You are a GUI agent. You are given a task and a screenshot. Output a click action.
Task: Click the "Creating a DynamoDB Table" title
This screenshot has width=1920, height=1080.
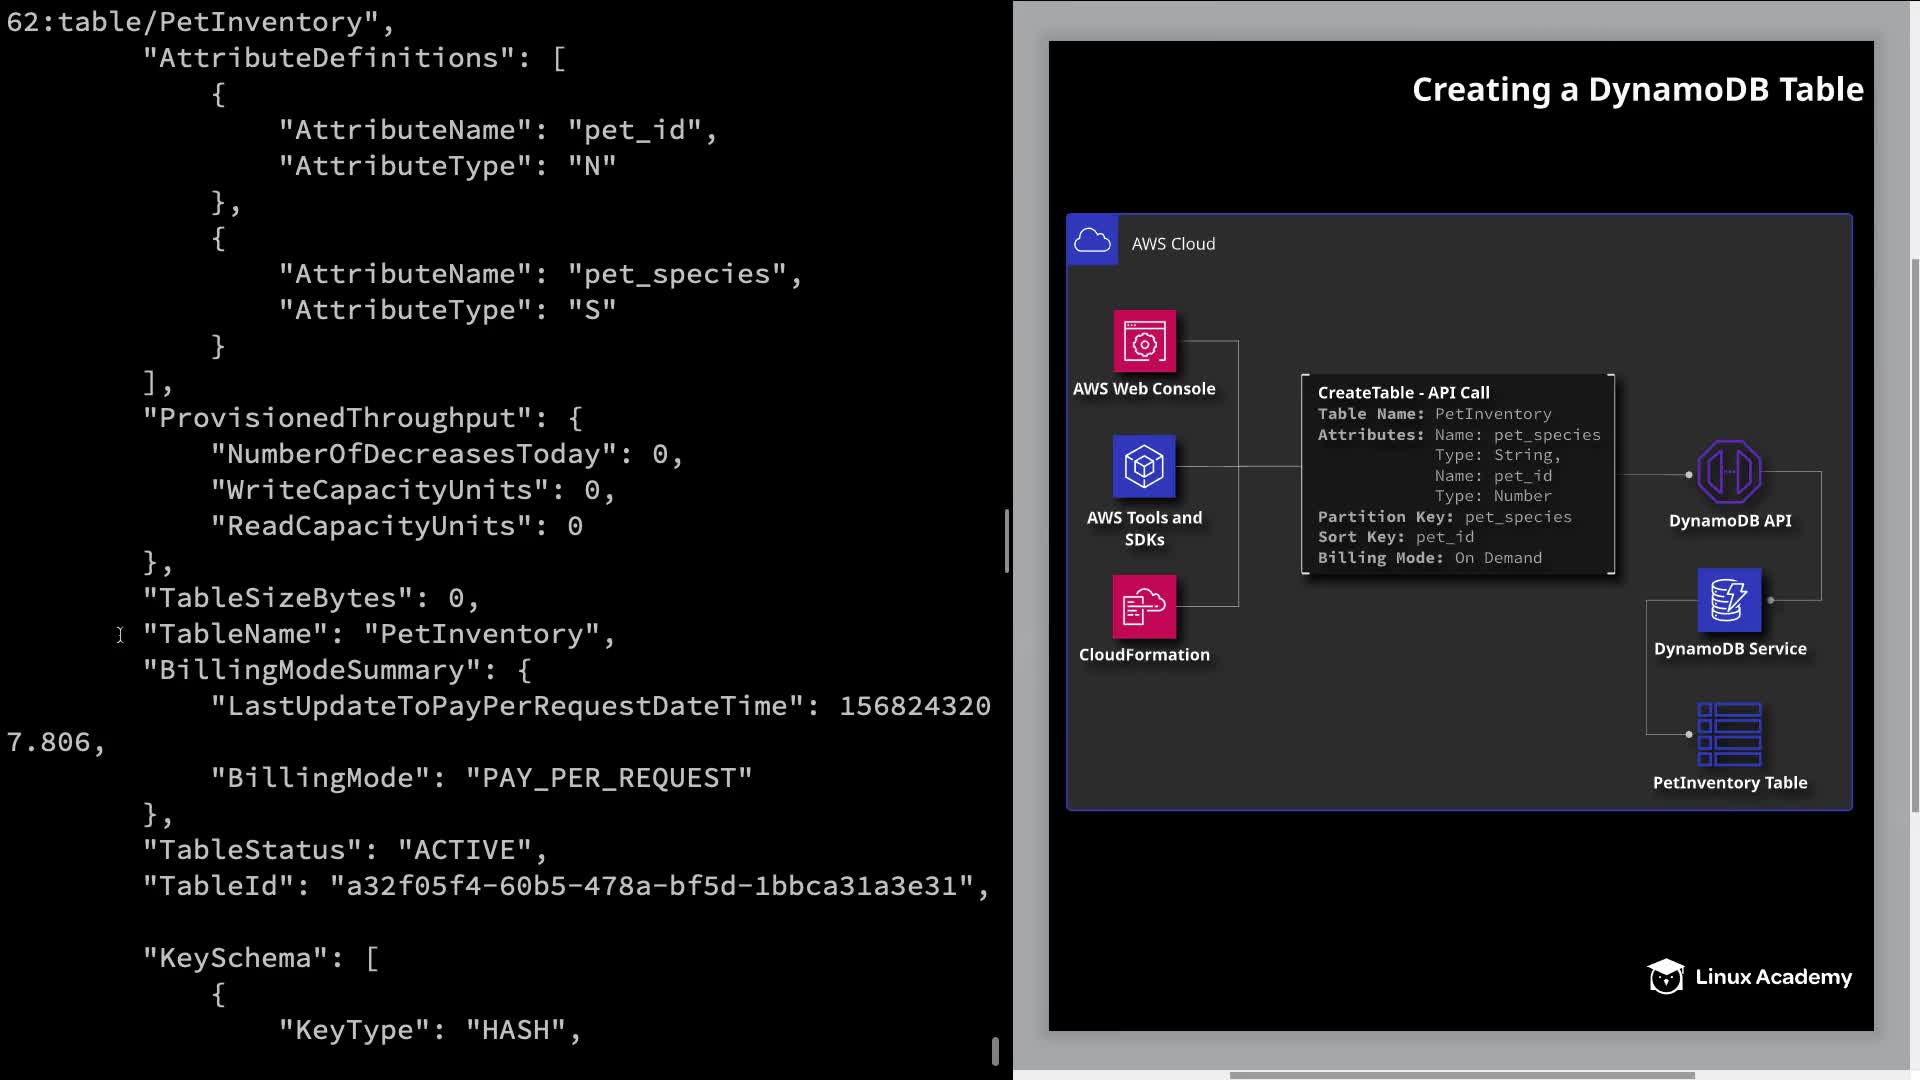1637,90
